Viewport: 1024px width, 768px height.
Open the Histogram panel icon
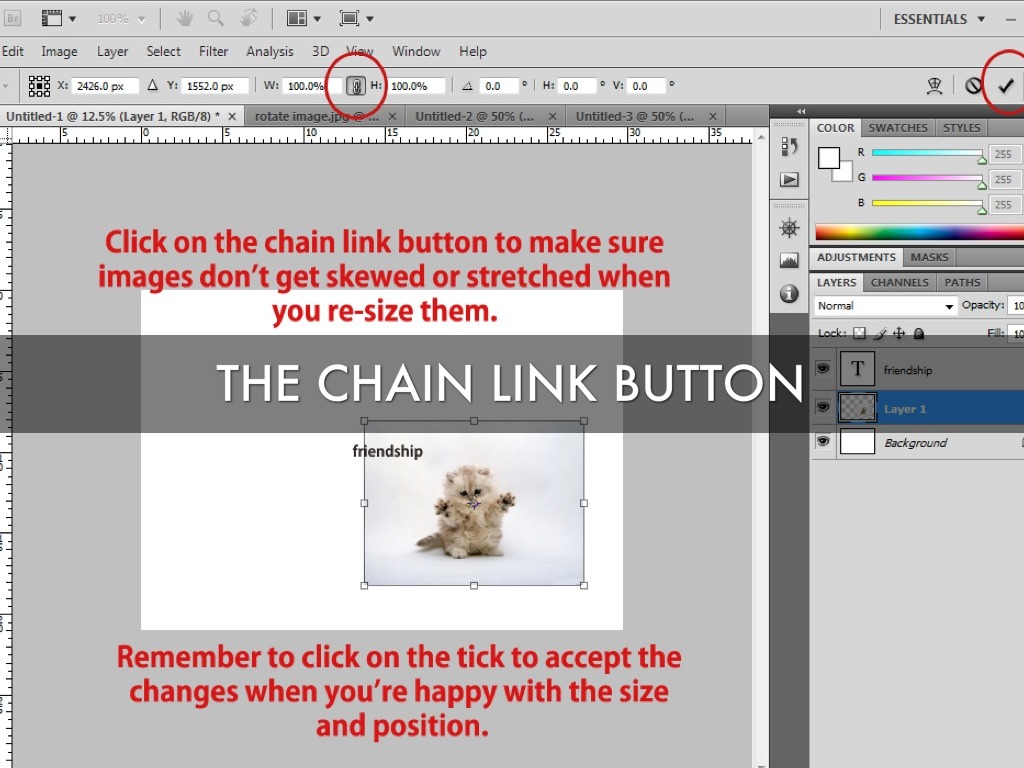click(x=789, y=260)
